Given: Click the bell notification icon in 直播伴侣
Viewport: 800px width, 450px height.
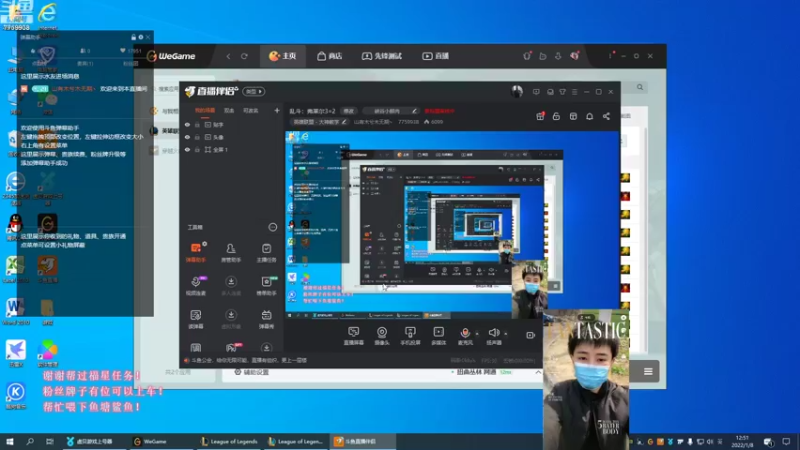Looking at the screenshot, I should click(589, 116).
